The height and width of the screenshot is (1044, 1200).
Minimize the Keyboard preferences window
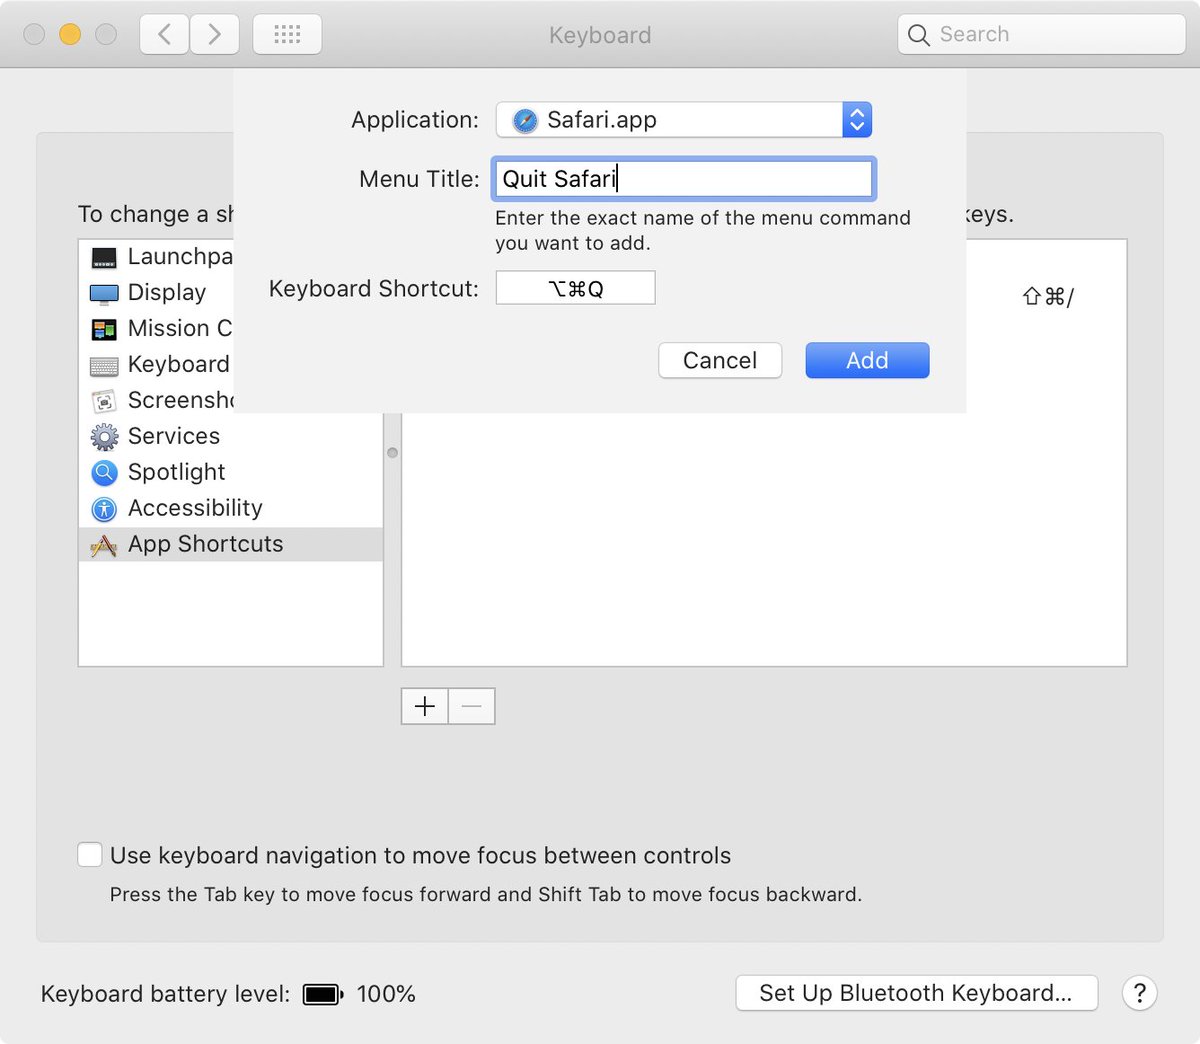tap(70, 35)
